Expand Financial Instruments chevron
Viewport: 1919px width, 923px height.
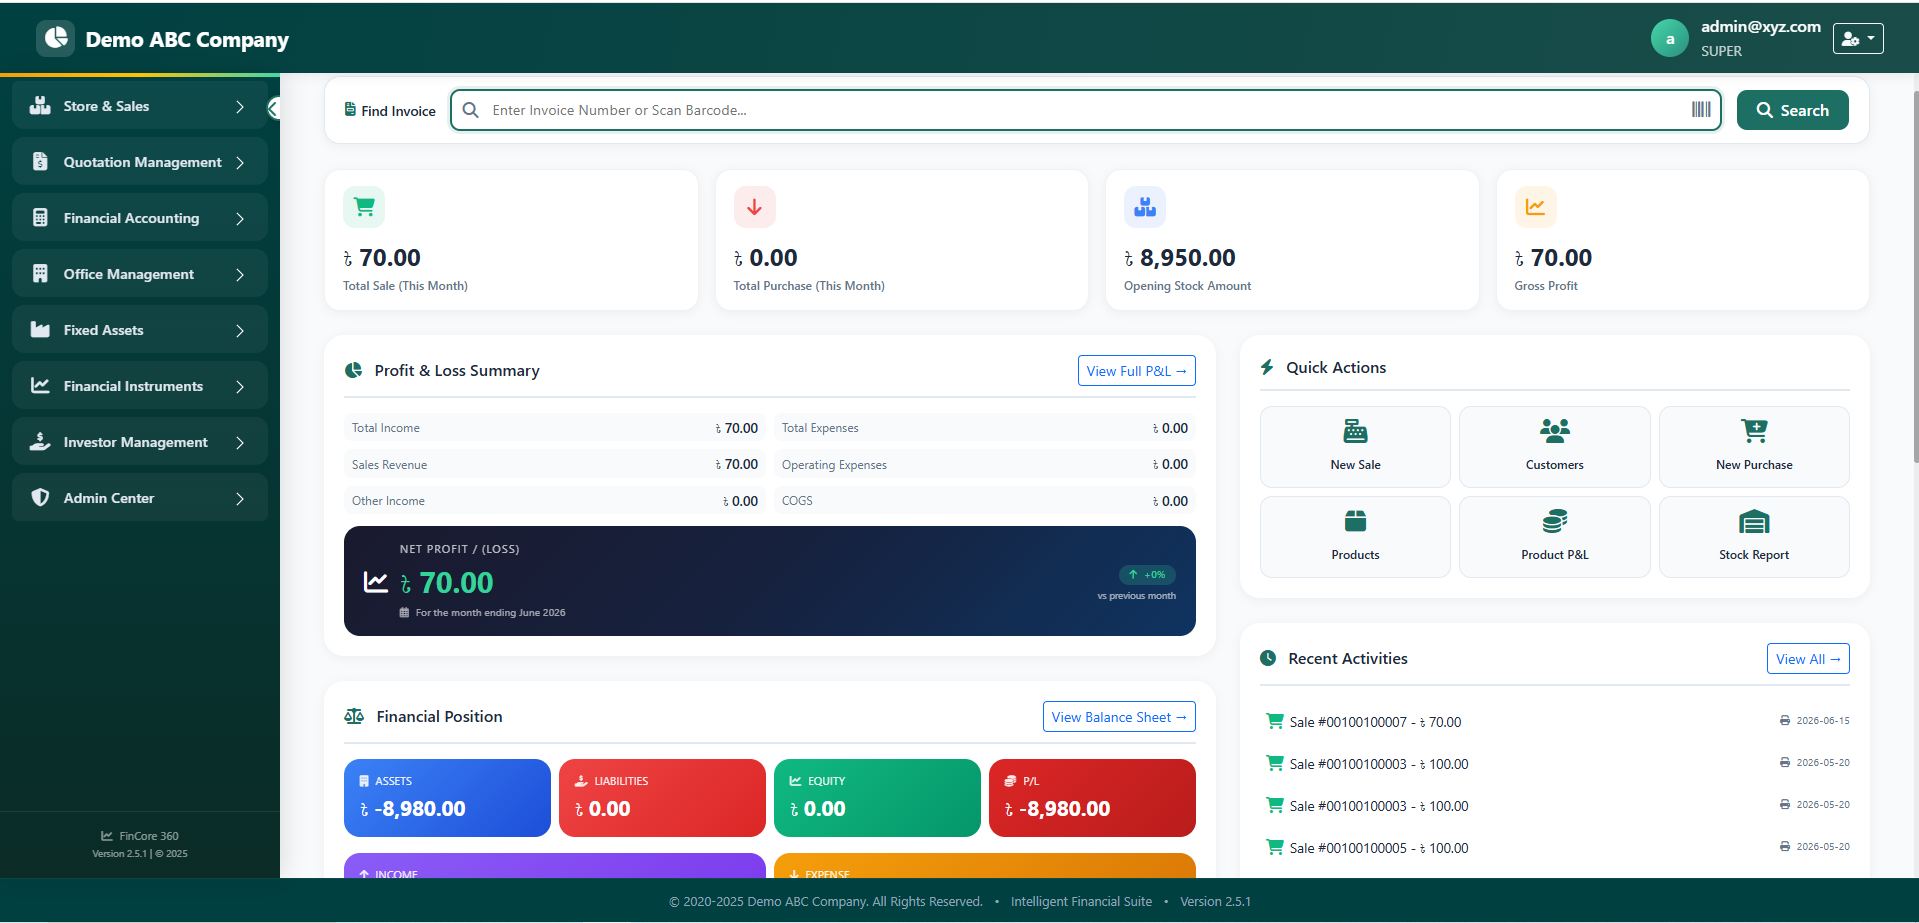(x=240, y=386)
